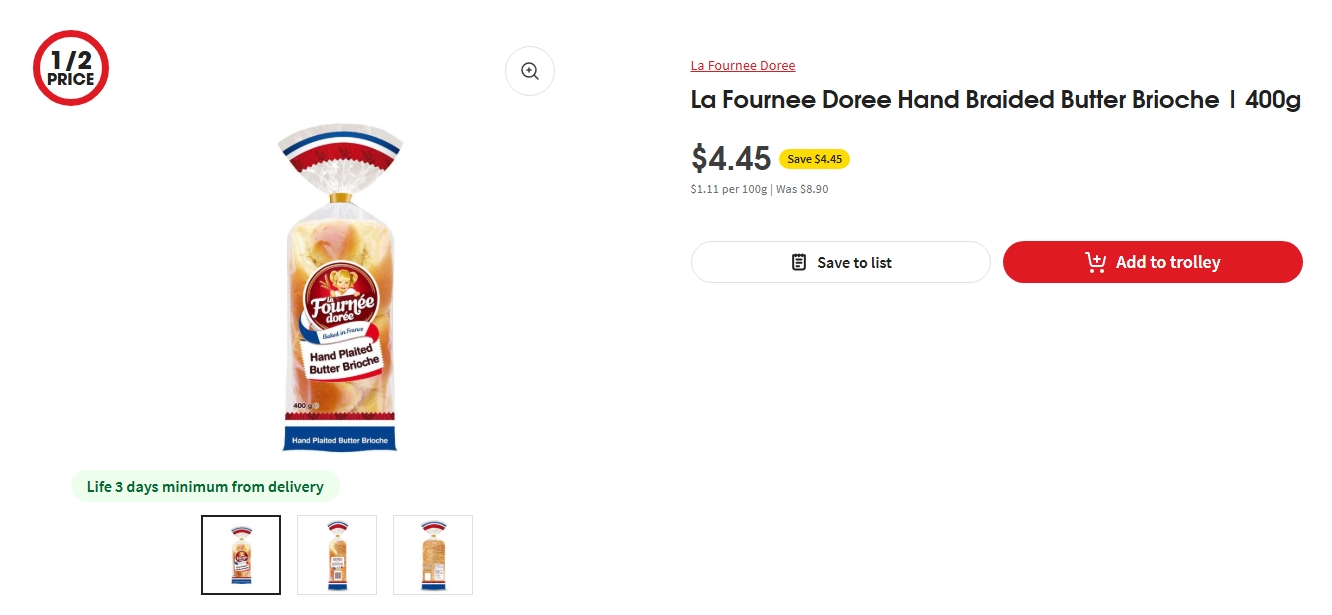Select the second product thumbnail
Image resolution: width=1332 pixels, height=615 pixels.
coord(337,555)
